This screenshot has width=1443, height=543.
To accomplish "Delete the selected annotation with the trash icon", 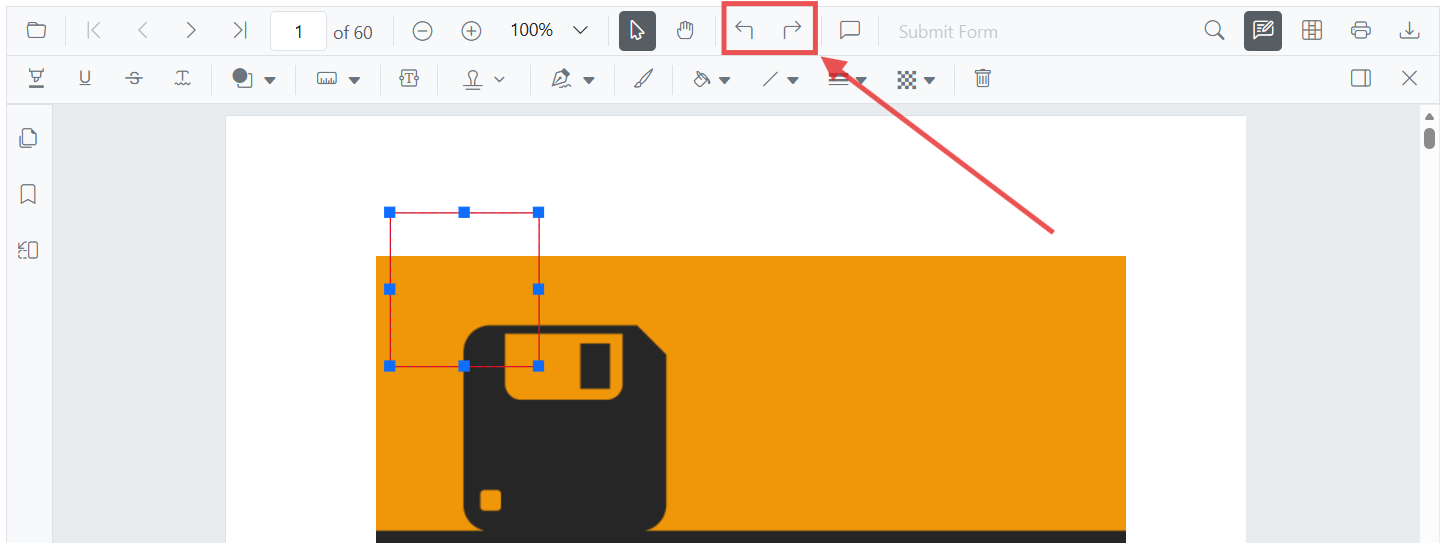I will (x=982, y=79).
